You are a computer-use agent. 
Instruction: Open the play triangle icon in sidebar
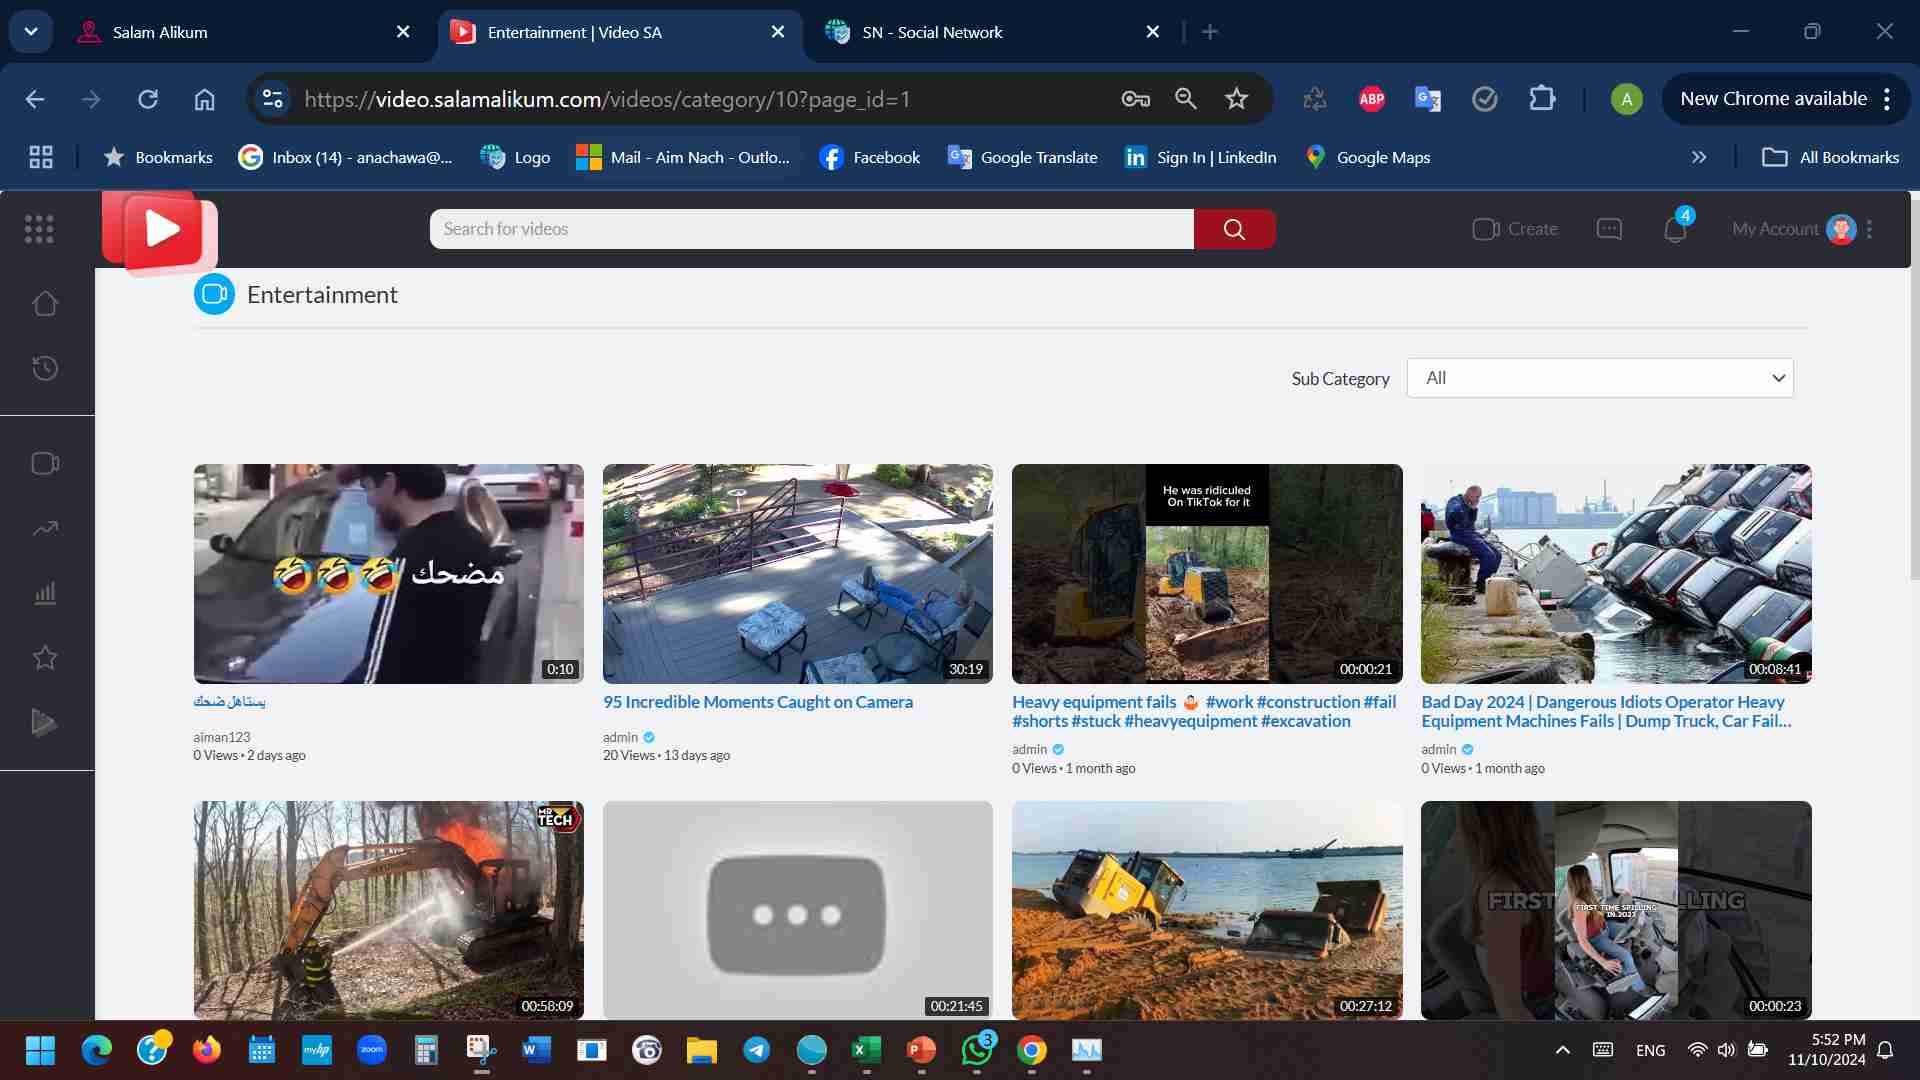click(x=45, y=722)
